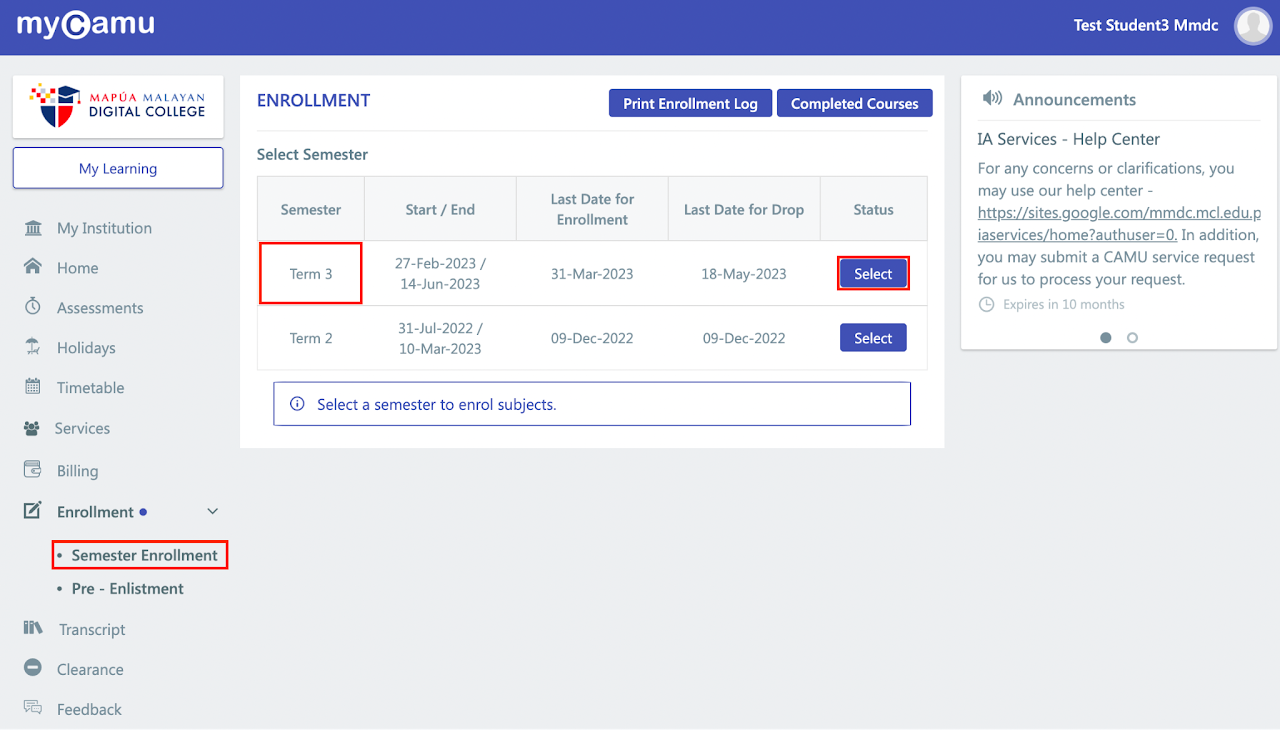
Task: Click the Transcript books icon
Action: click(33, 629)
